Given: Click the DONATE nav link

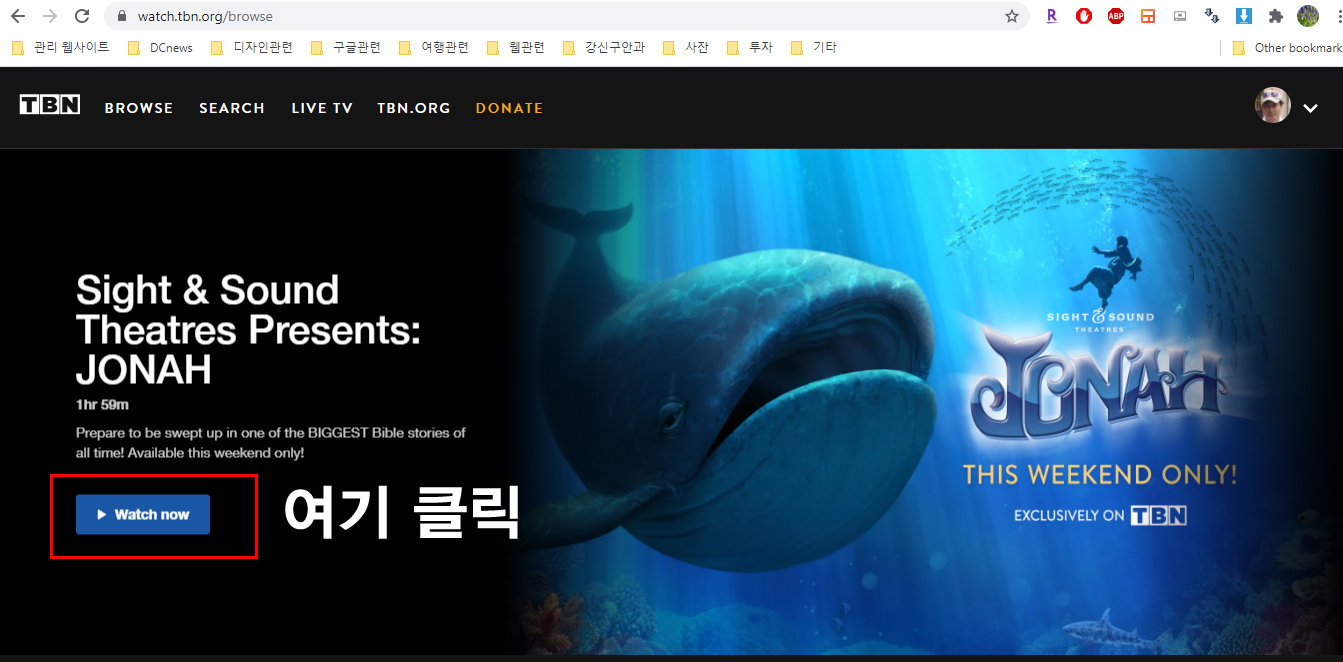Looking at the screenshot, I should point(509,108).
